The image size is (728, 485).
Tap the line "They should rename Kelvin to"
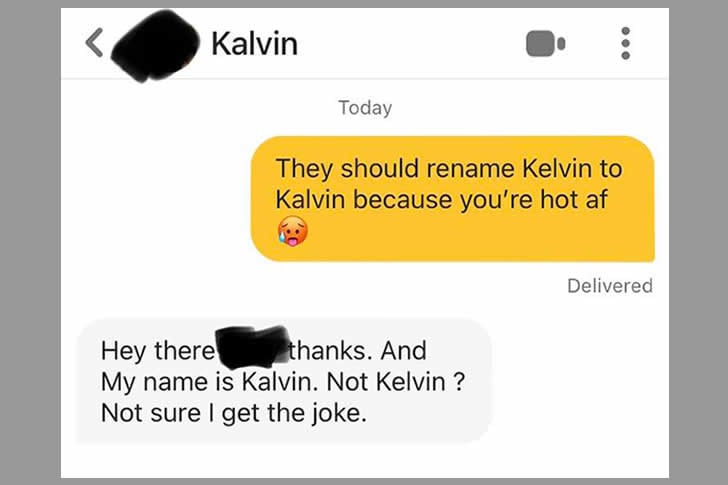448,168
